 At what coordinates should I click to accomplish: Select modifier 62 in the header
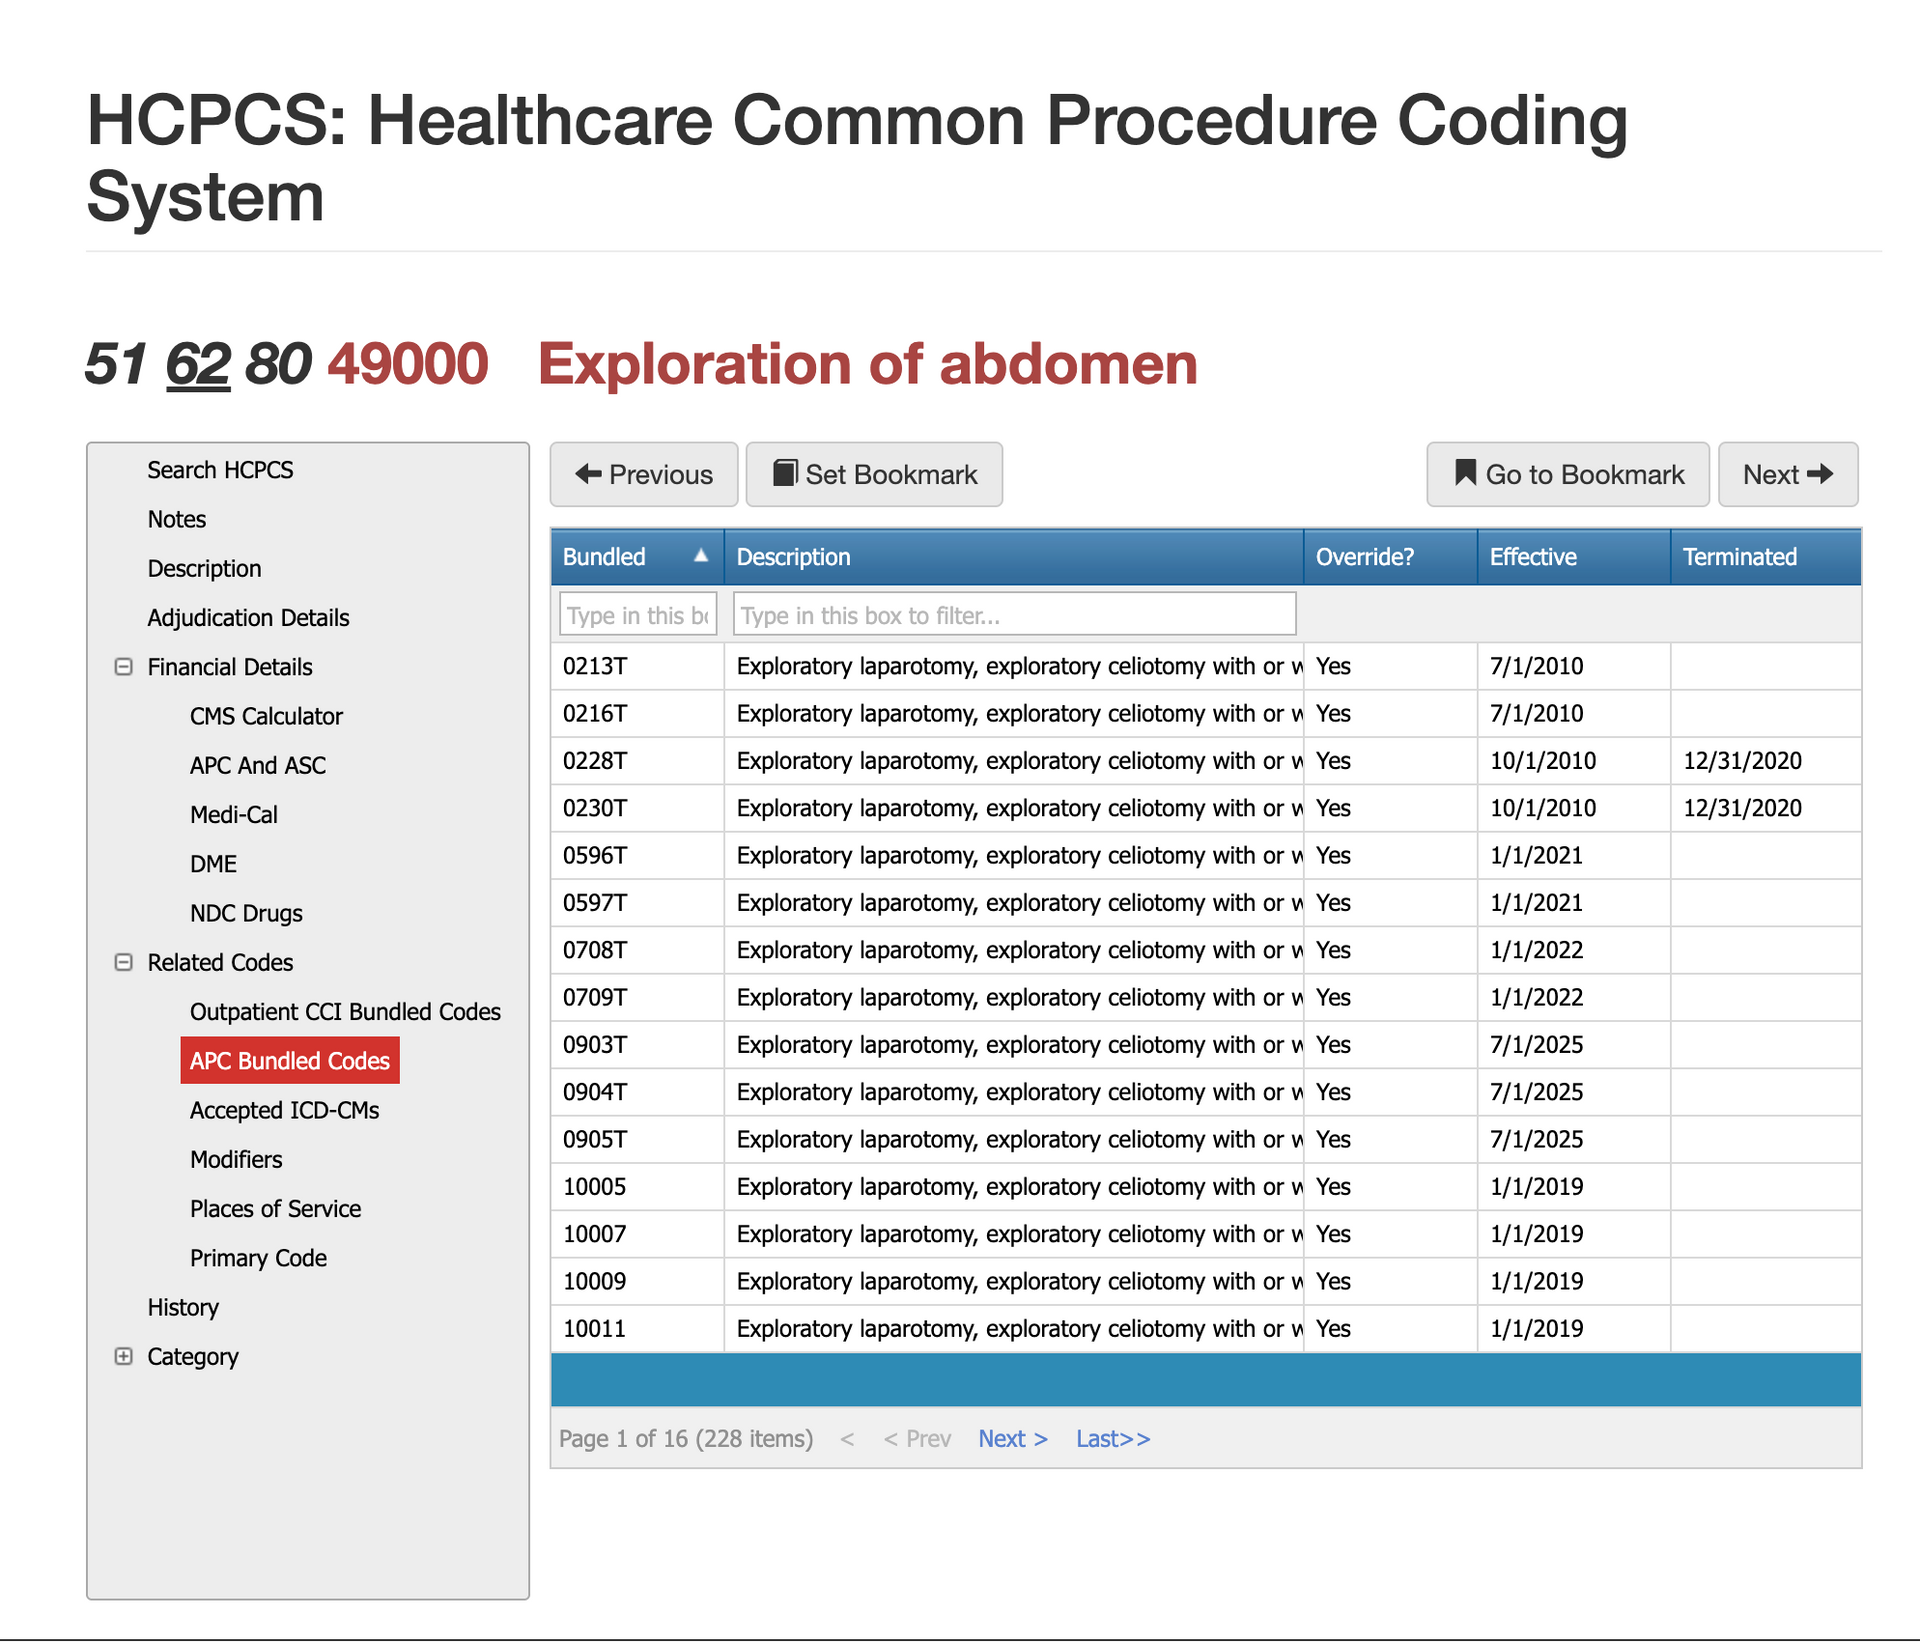(x=196, y=363)
